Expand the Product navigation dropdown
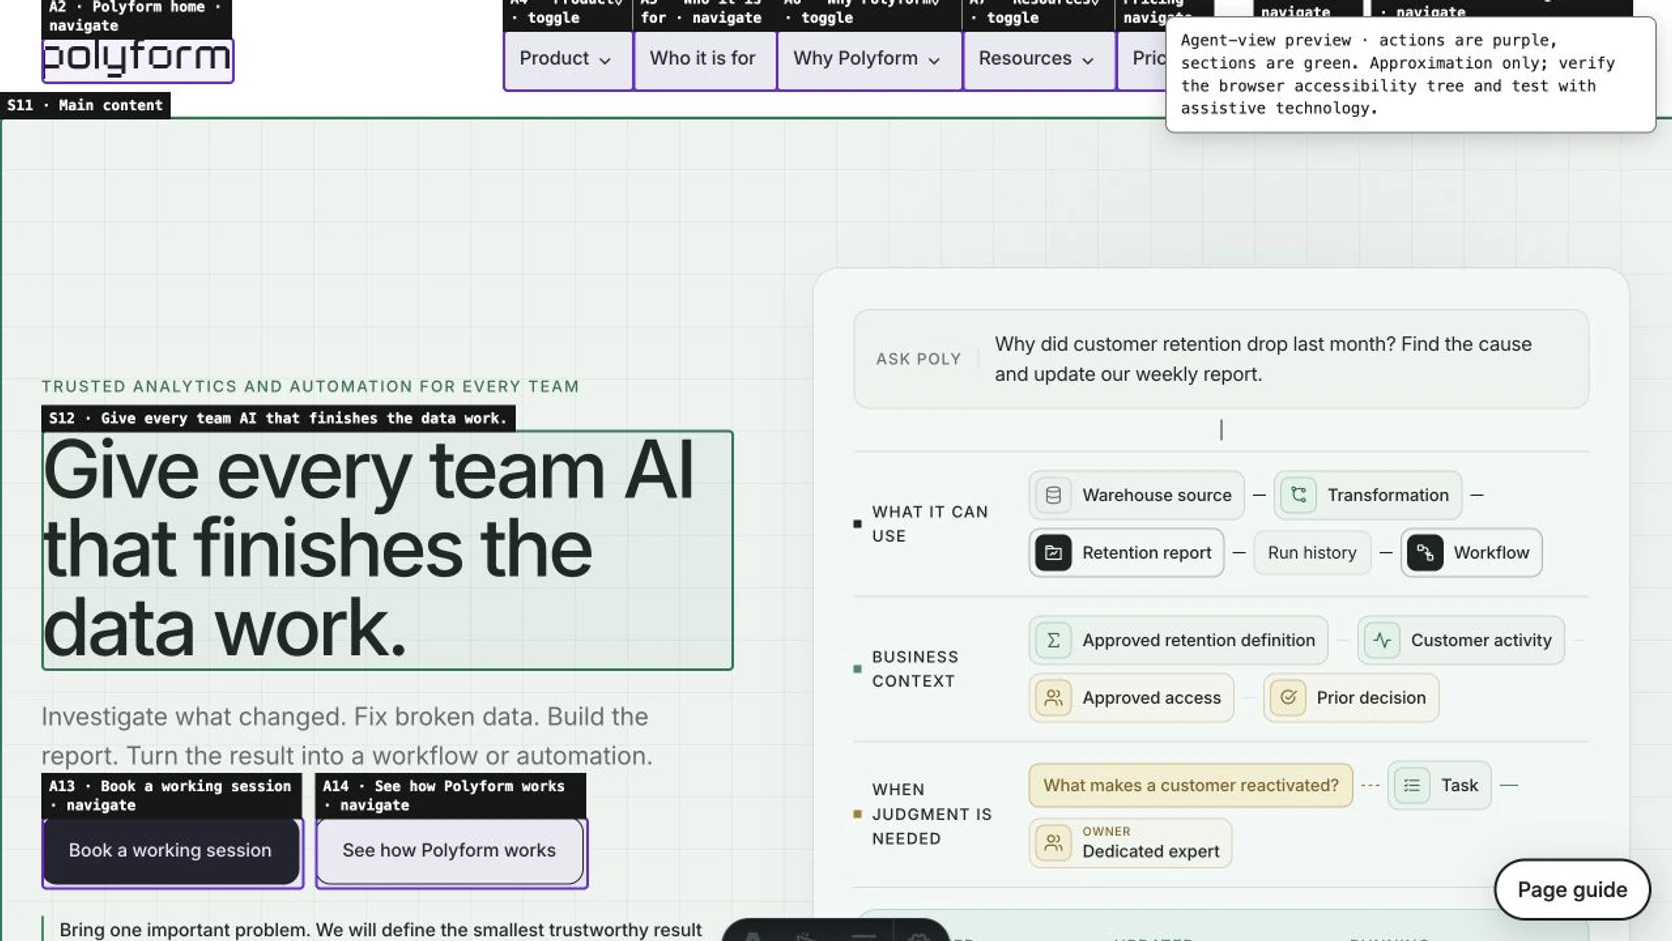The height and width of the screenshot is (941, 1672). pos(567,59)
